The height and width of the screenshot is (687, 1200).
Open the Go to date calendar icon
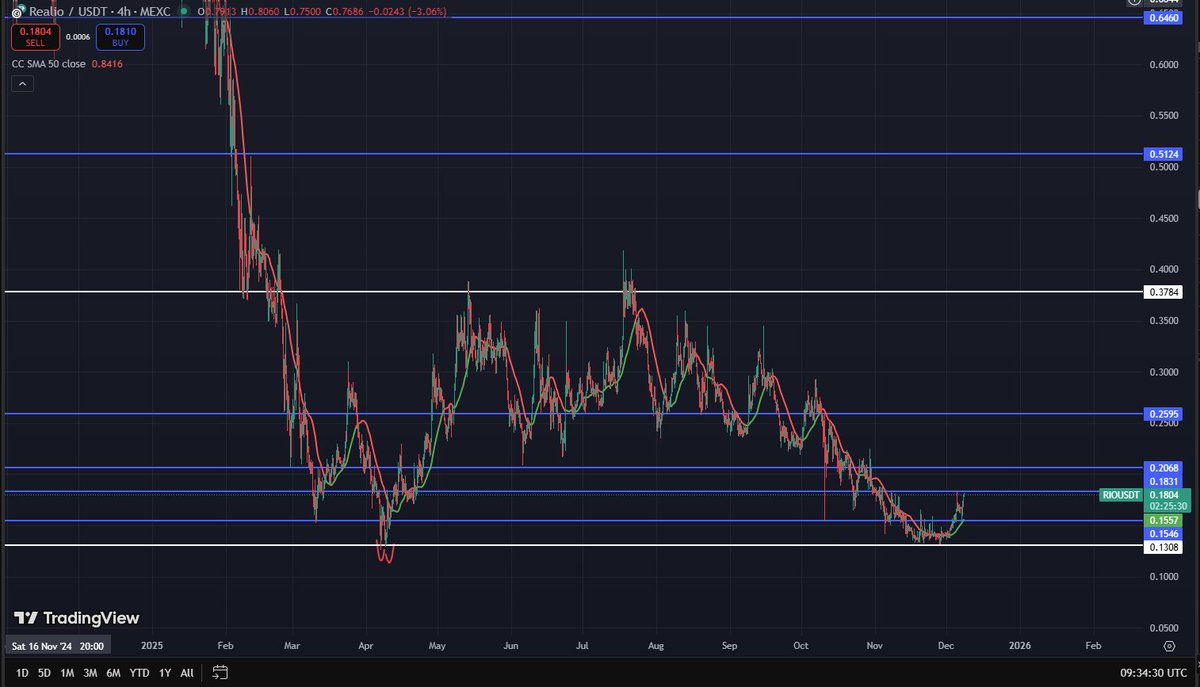(221, 672)
